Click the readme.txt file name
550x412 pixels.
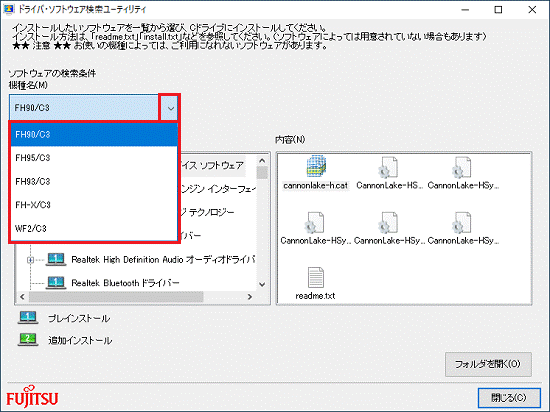[x=315, y=296]
